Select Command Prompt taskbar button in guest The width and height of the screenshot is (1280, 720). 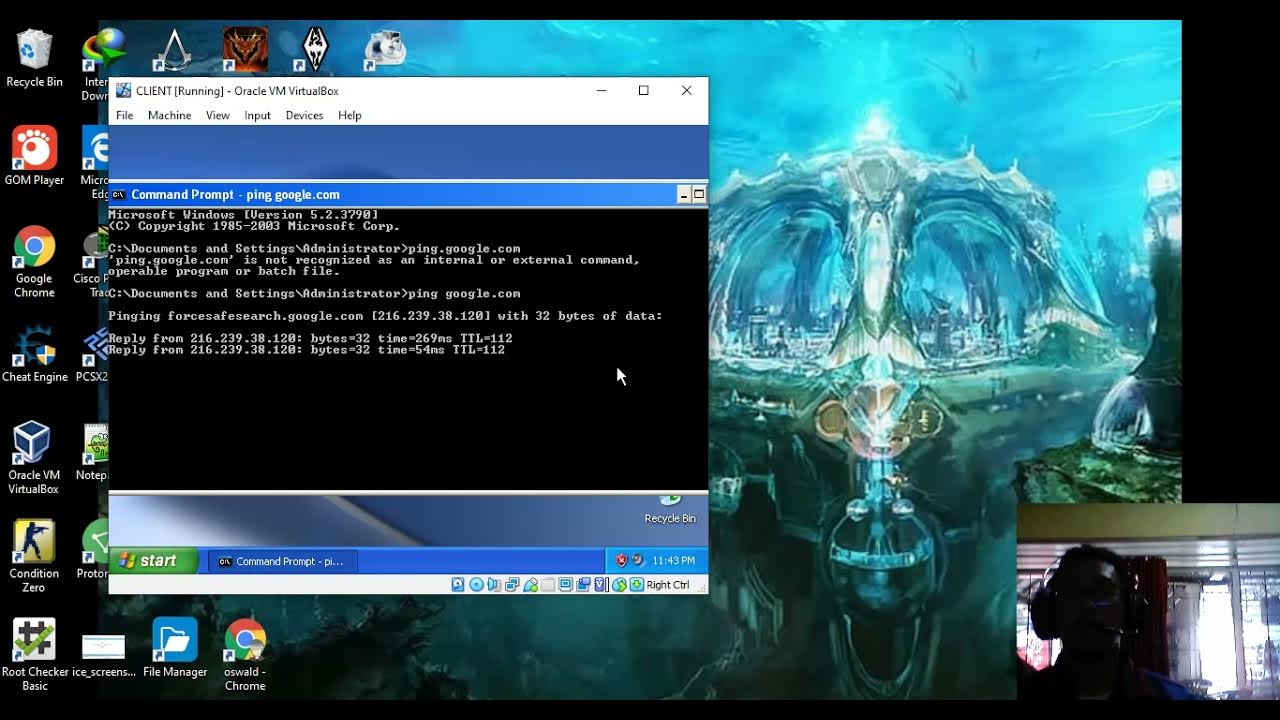[282, 561]
